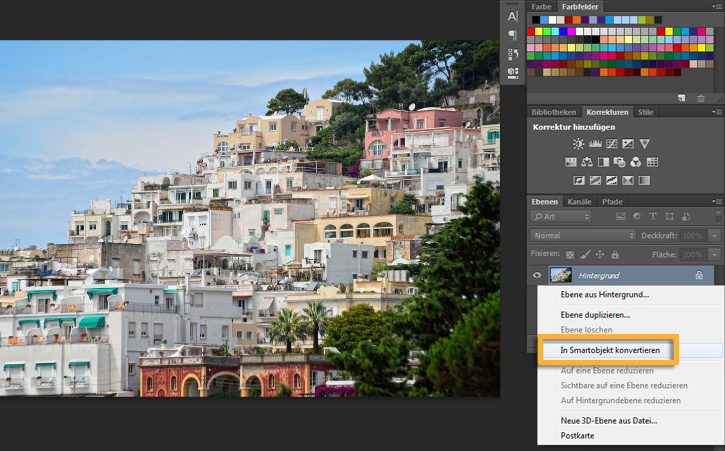
Task: Open the Fläche slider arrow
Action: pyautogui.click(x=715, y=254)
